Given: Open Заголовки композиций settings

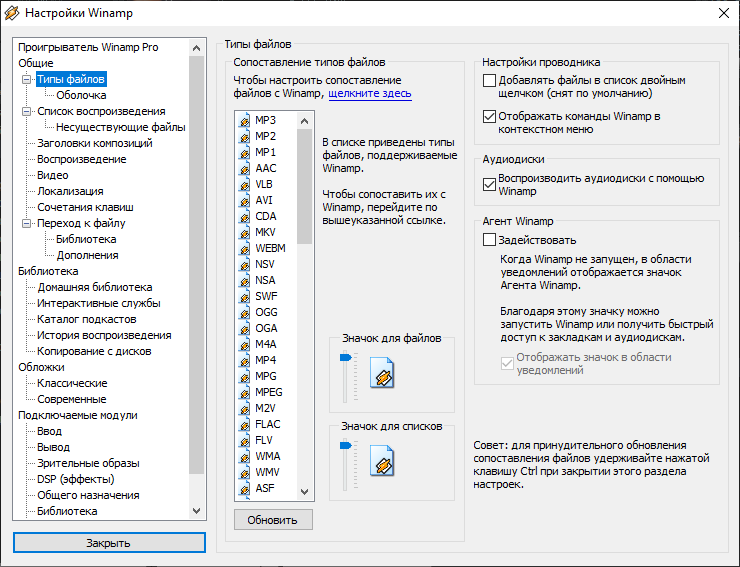Looking at the screenshot, I should click(x=95, y=143).
